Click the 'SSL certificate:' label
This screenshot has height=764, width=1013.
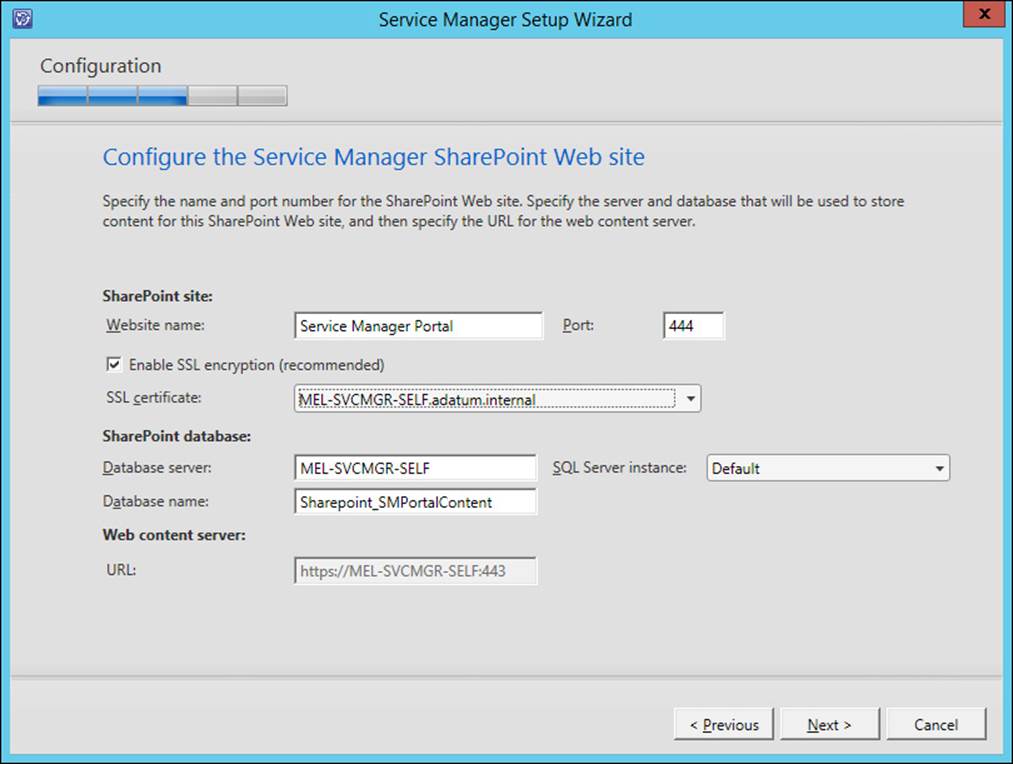[x=154, y=398]
